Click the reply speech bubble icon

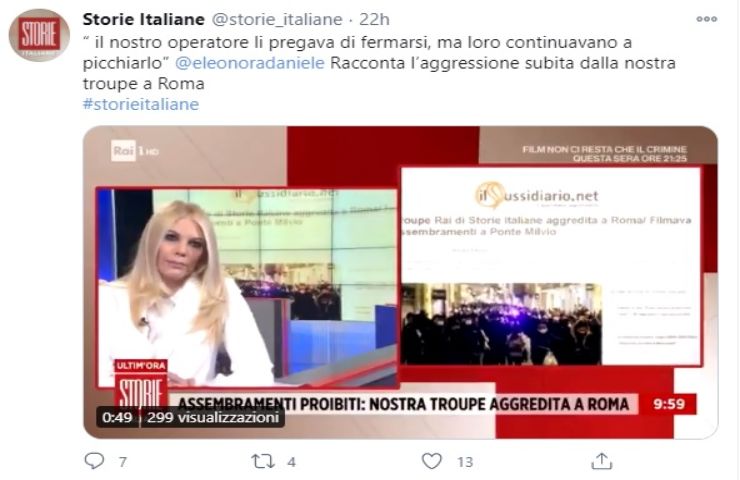click(94, 461)
